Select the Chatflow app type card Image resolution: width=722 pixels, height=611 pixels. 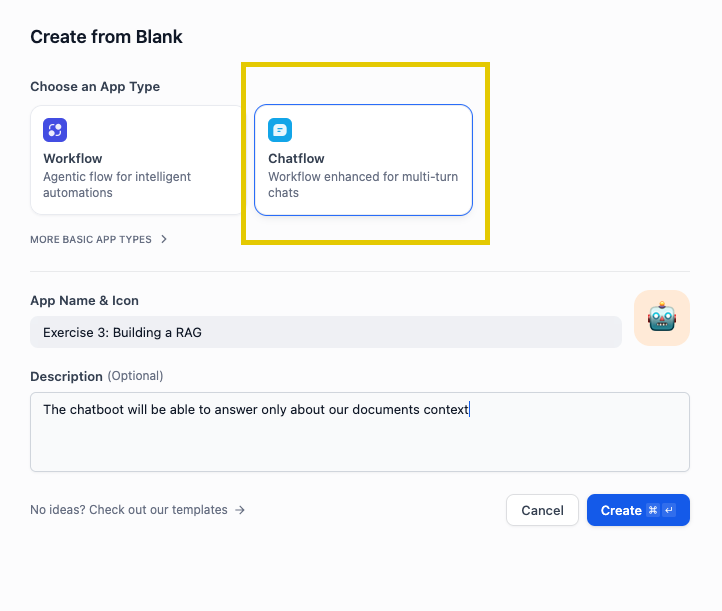point(363,160)
